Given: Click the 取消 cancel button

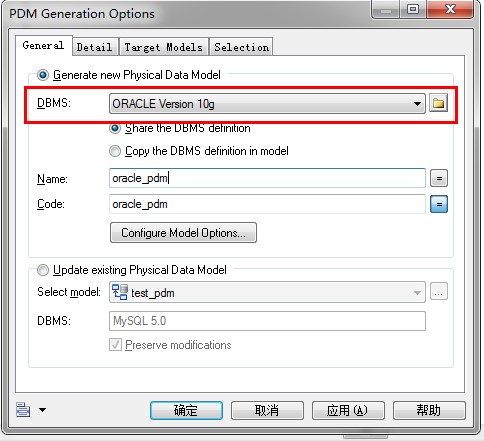Looking at the screenshot, I should pyautogui.click(x=267, y=410).
